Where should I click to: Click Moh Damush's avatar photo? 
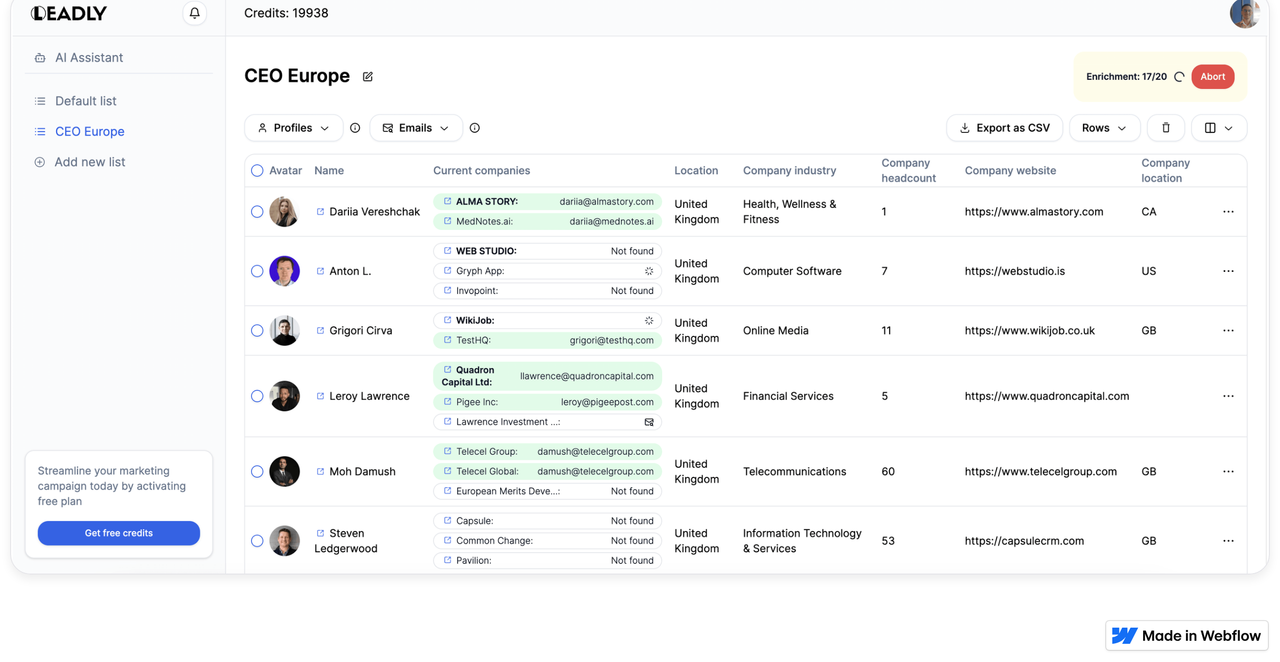coord(285,471)
